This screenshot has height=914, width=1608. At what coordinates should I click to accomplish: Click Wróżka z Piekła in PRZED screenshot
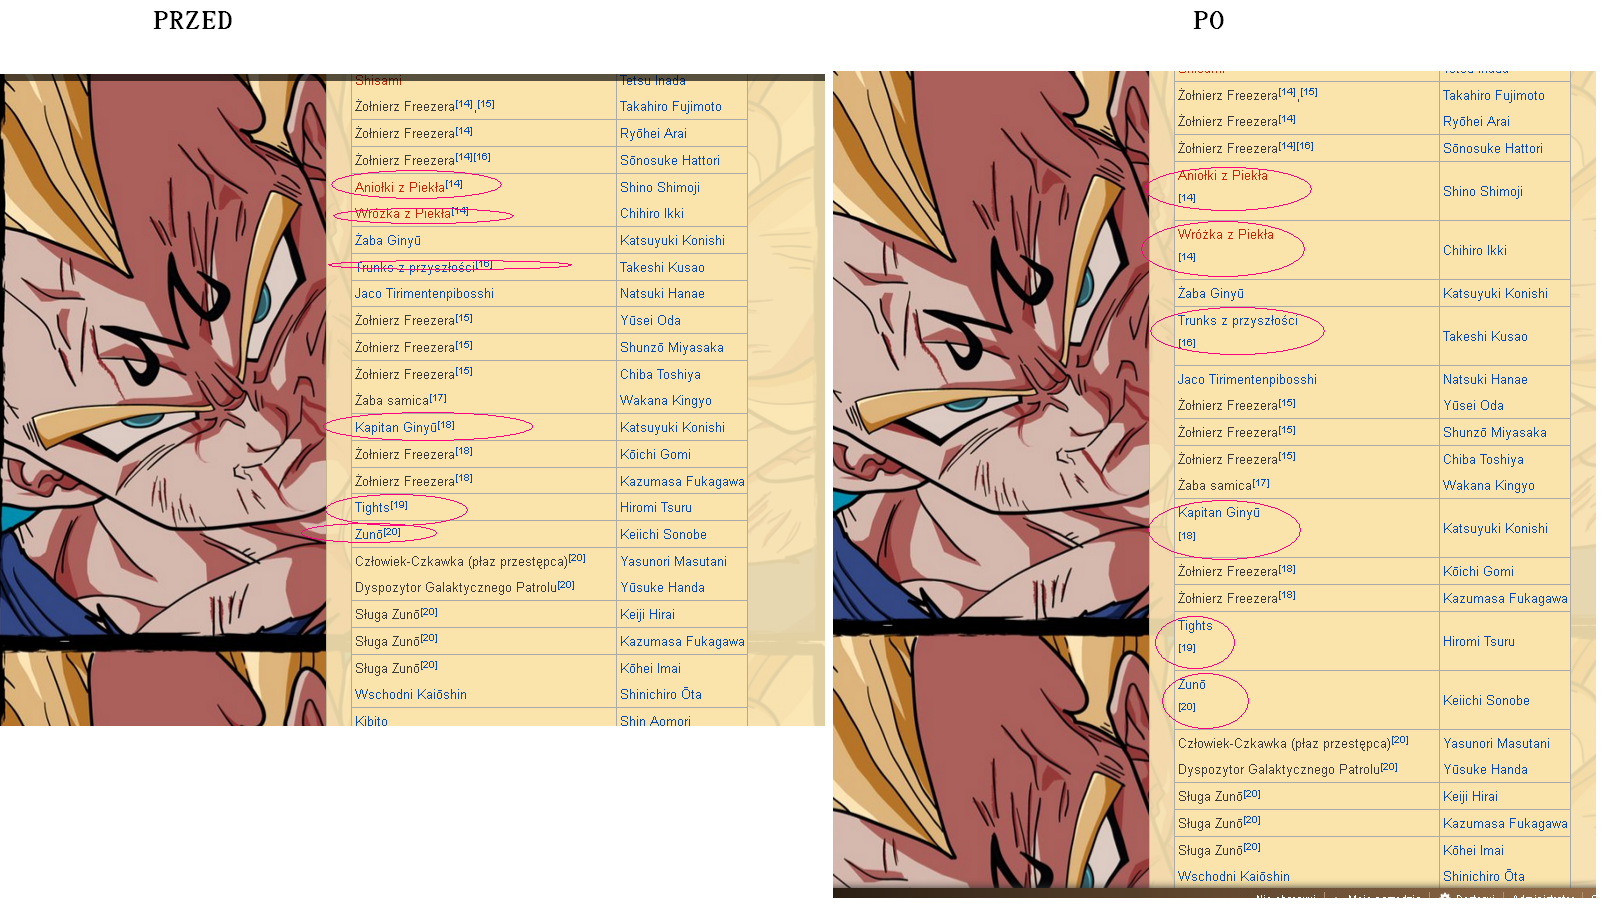[x=402, y=214]
